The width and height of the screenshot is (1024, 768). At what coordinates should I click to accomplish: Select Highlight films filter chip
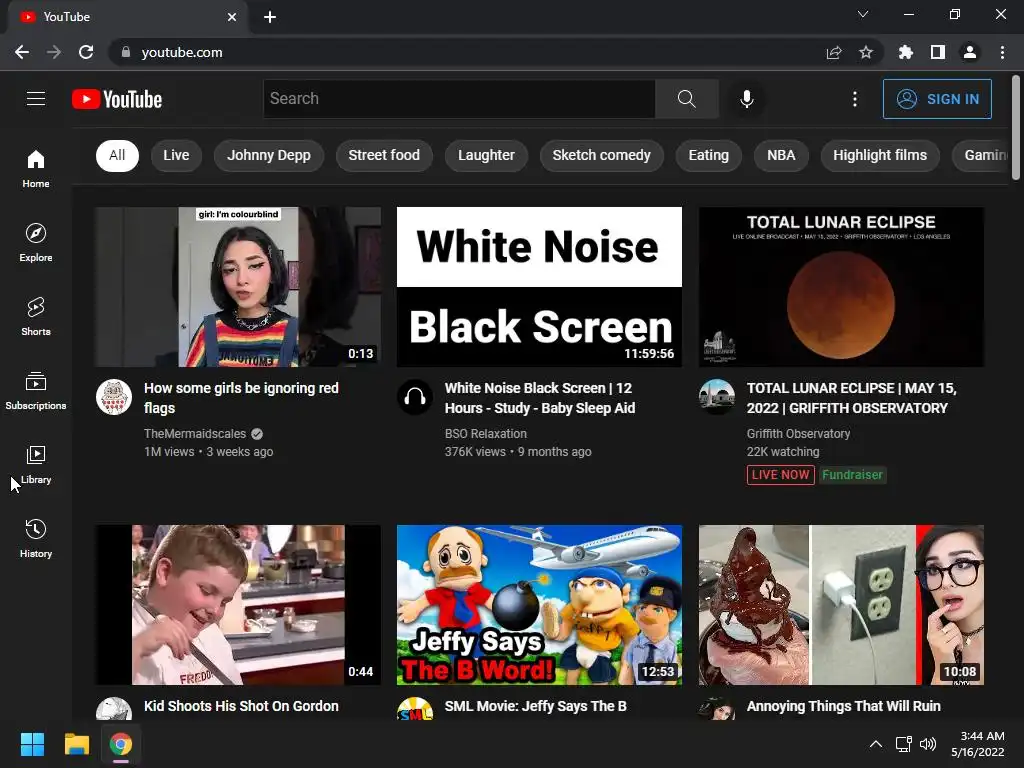[x=880, y=155]
